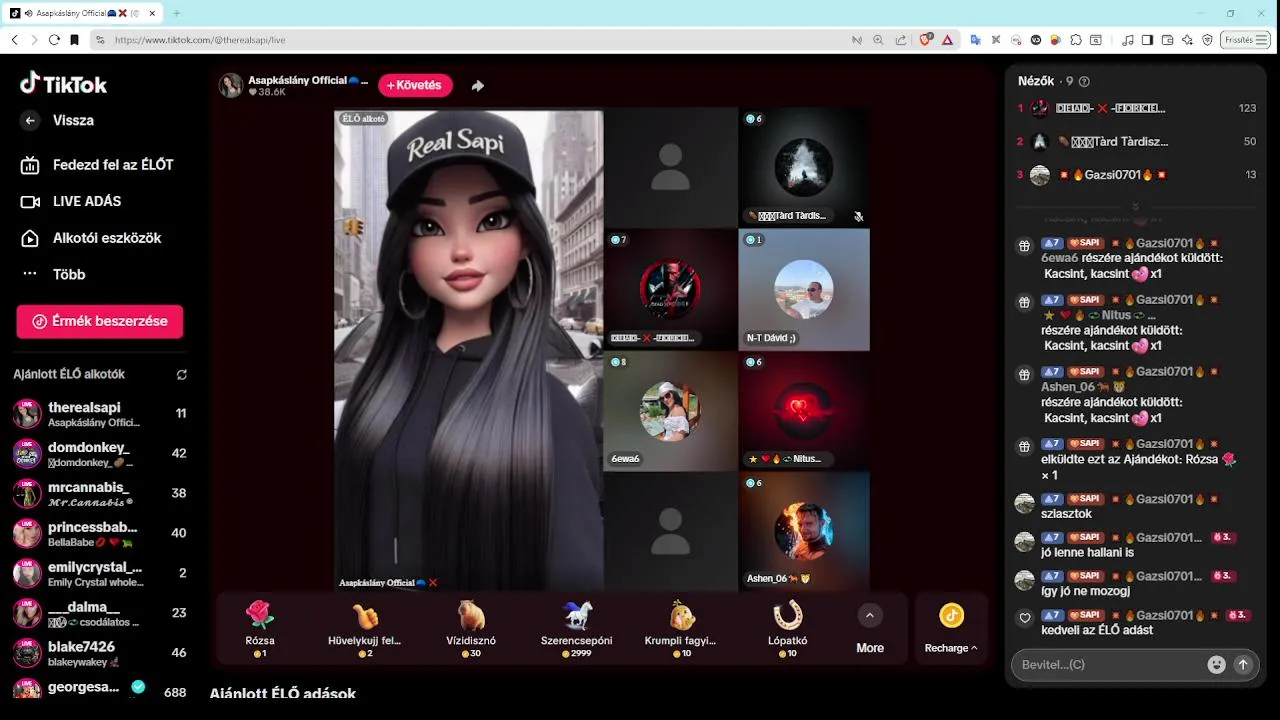
Task: Select the 6ewa6 guest tile
Action: (671, 411)
